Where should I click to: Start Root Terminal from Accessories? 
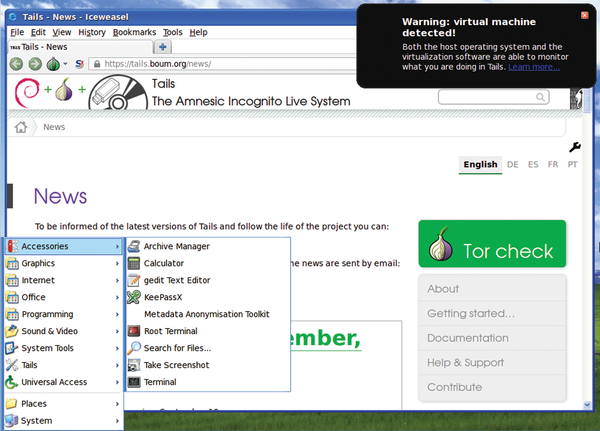tap(172, 331)
